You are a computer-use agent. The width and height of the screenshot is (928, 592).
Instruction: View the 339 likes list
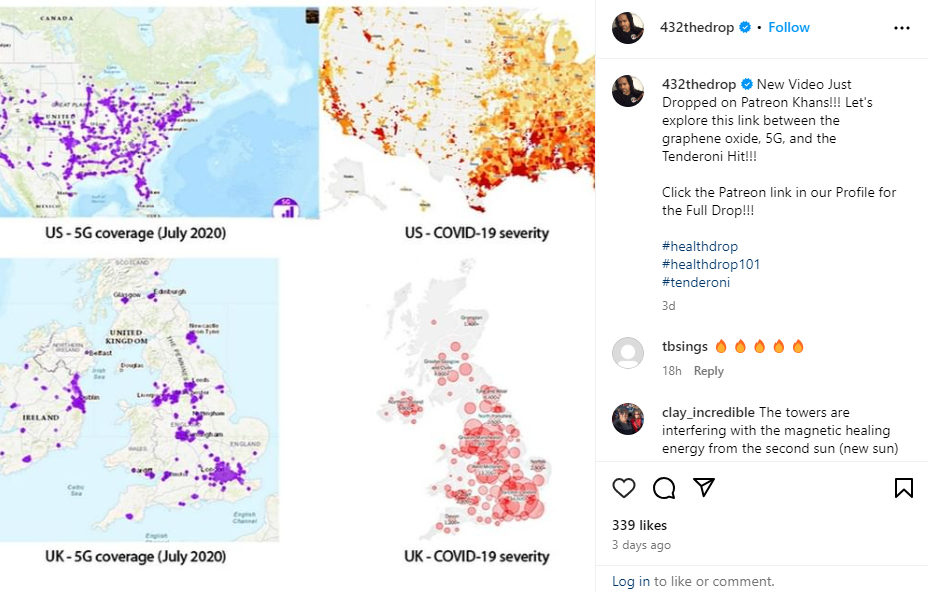pos(639,525)
